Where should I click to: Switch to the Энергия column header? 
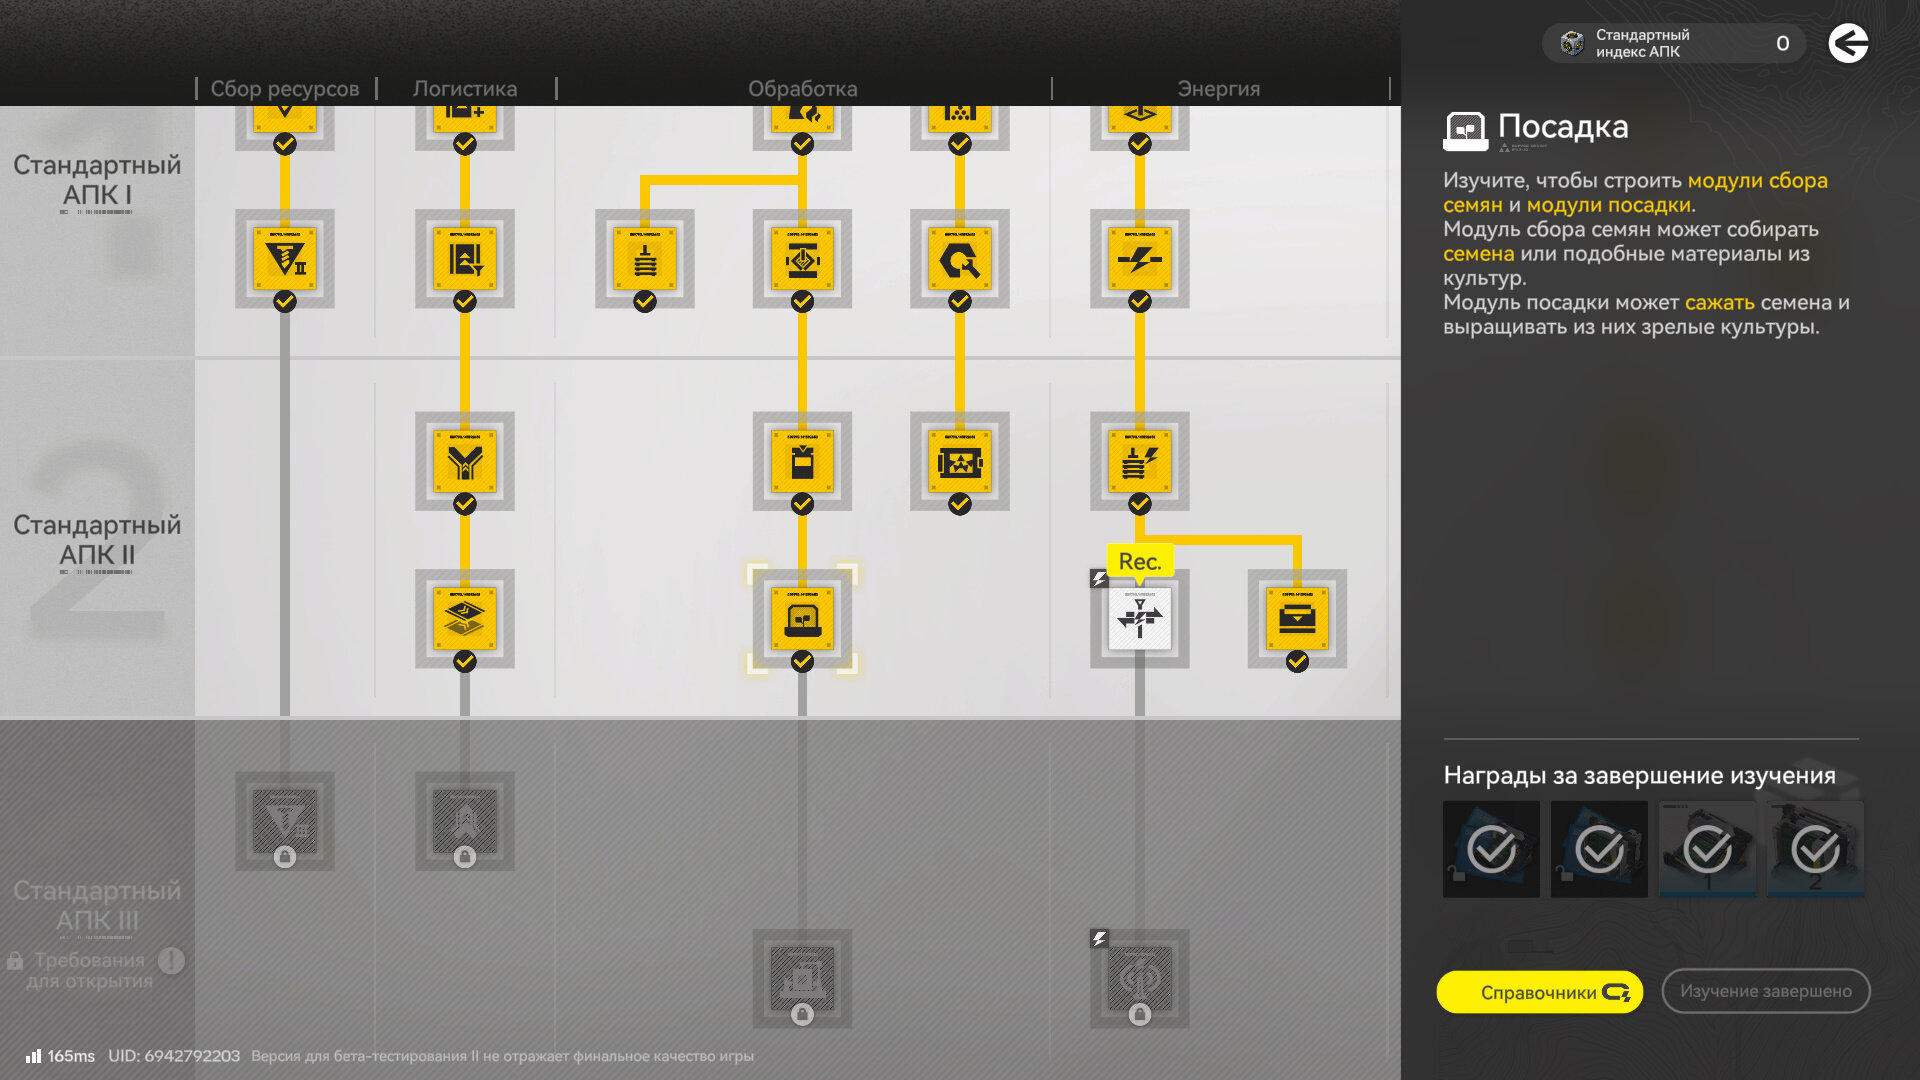coord(1218,88)
